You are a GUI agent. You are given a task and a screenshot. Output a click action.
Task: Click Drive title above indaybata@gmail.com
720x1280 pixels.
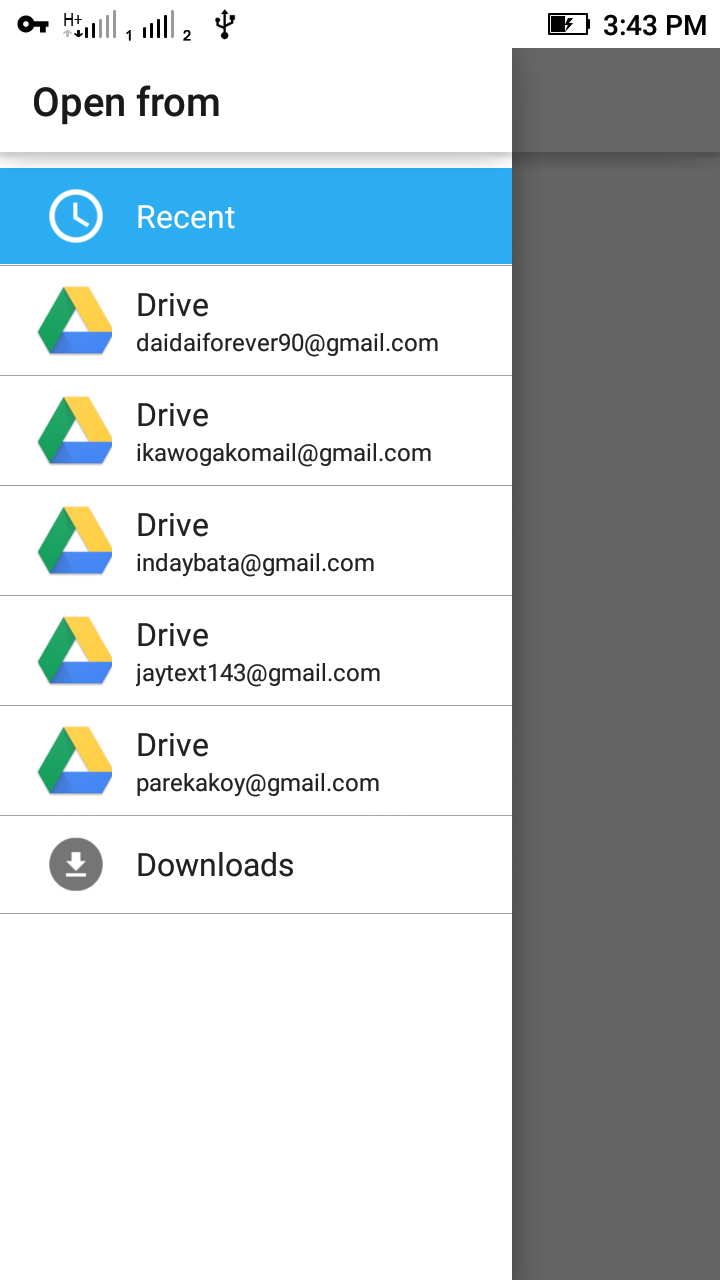click(x=172, y=525)
